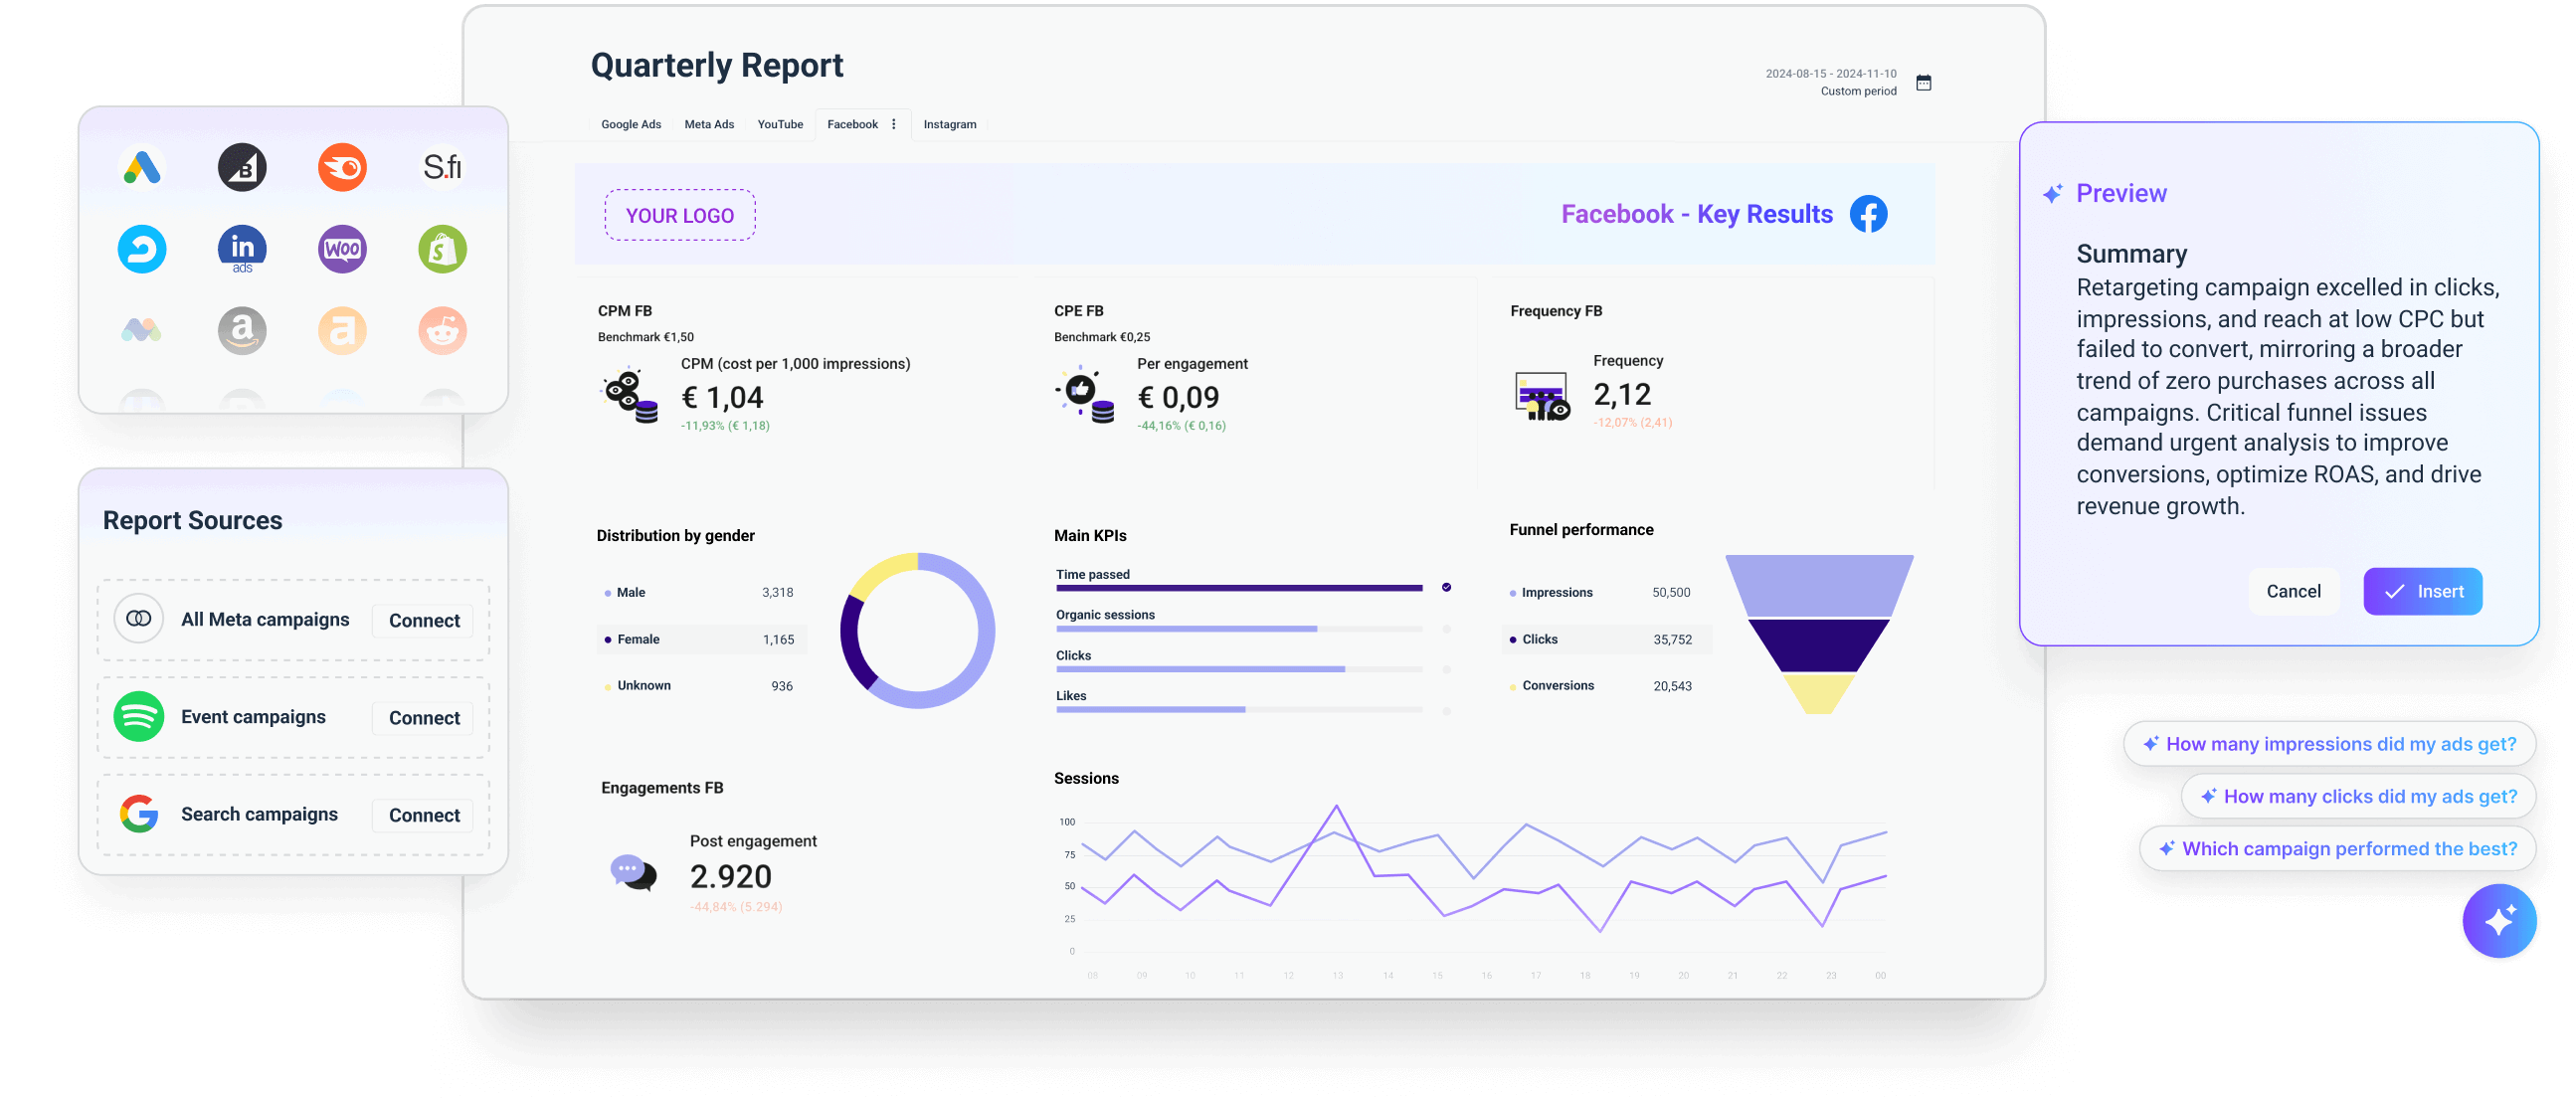This screenshot has height=1098, width=2576.
Task: Click the LinkedIn Ads icon
Action: [x=242, y=249]
